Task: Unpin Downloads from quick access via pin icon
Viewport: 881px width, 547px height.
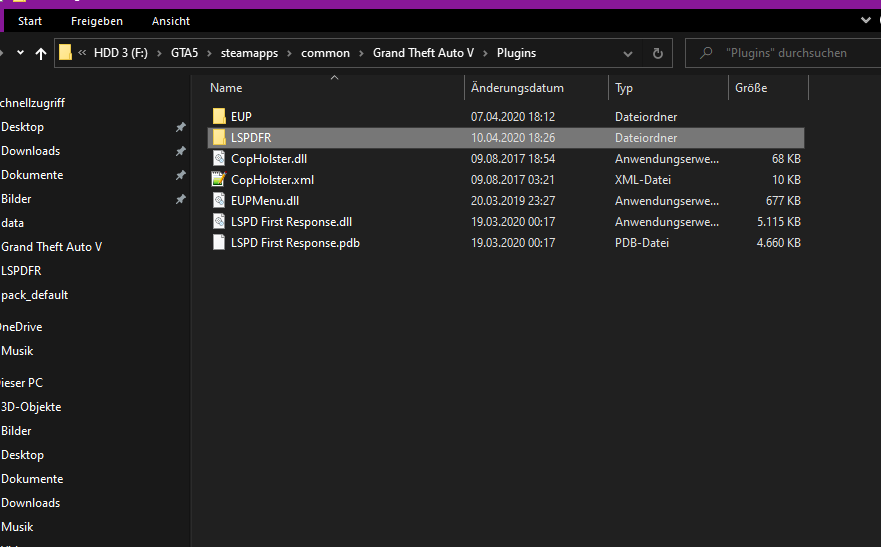Action: (180, 151)
